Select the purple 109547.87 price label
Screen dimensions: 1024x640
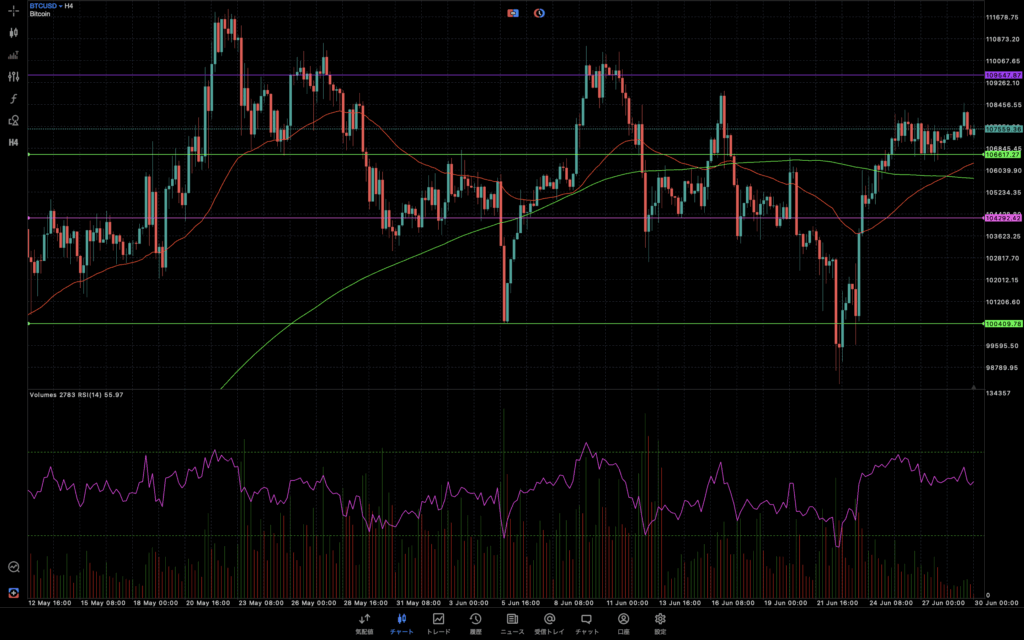pos(1003,76)
